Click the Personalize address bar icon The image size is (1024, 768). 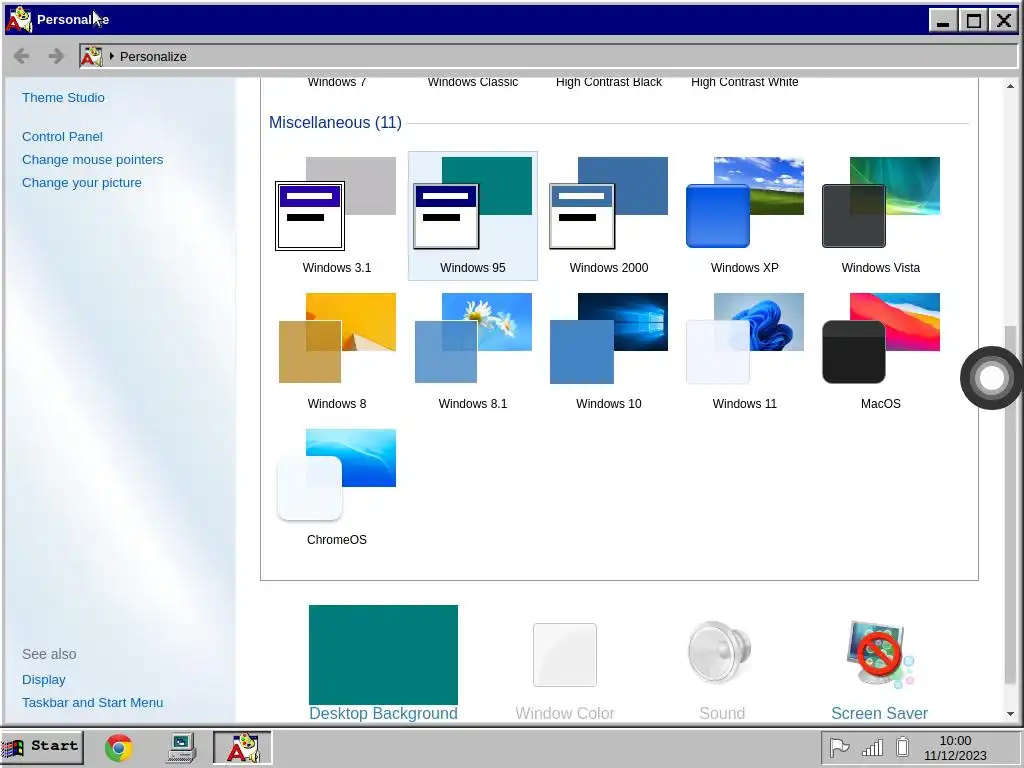coord(91,56)
